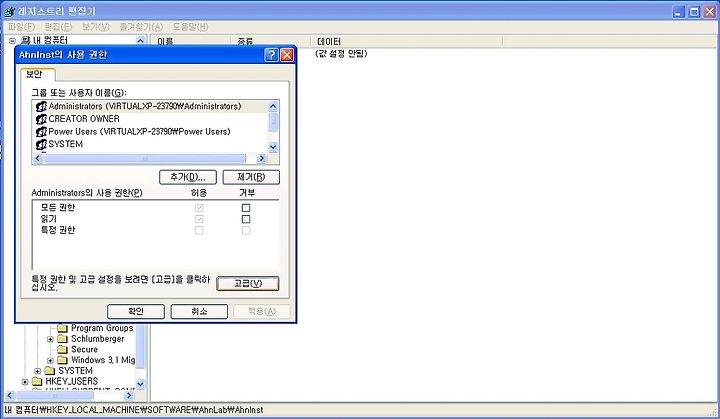Click the Windows 3.1 Mig folder icon

click(62, 360)
